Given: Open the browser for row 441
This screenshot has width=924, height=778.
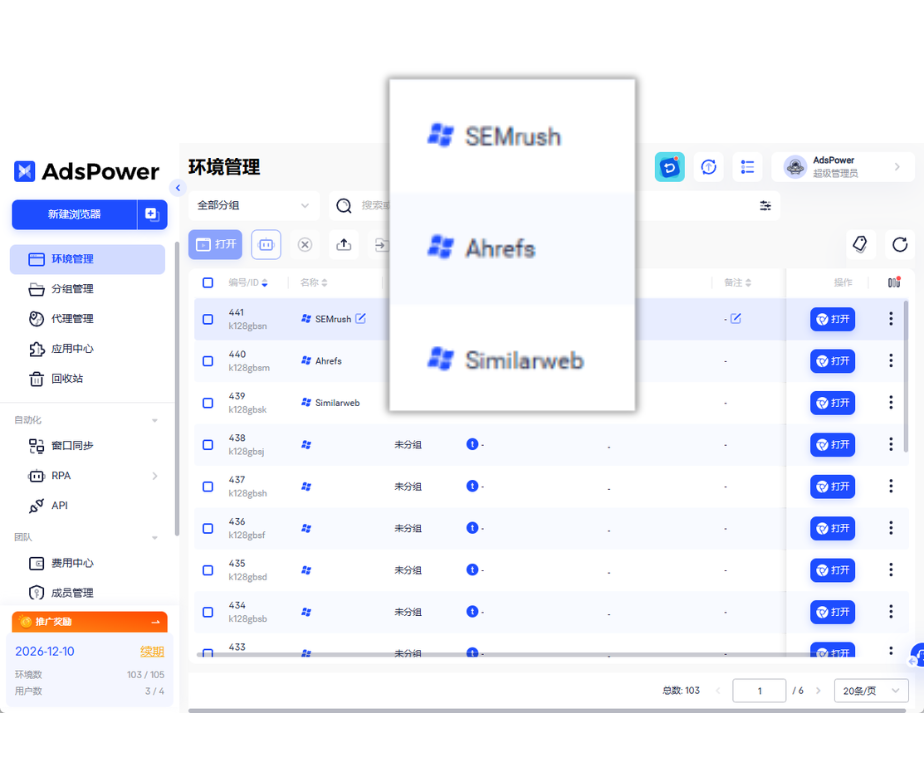Looking at the screenshot, I should pos(832,319).
